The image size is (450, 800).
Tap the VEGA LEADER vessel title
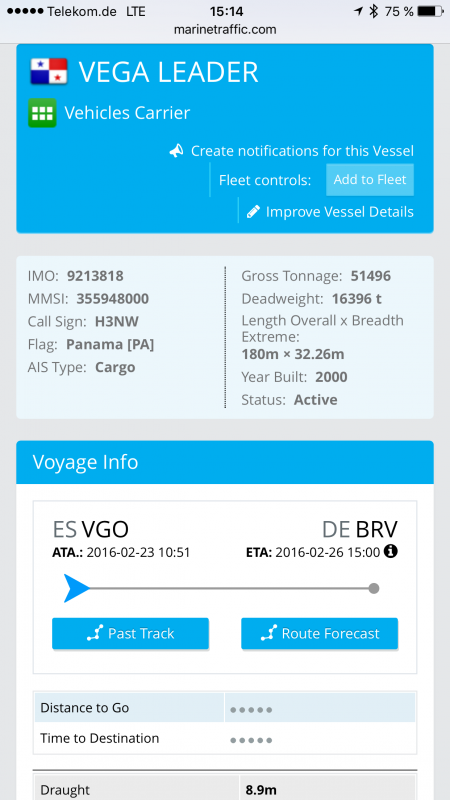tap(168, 72)
